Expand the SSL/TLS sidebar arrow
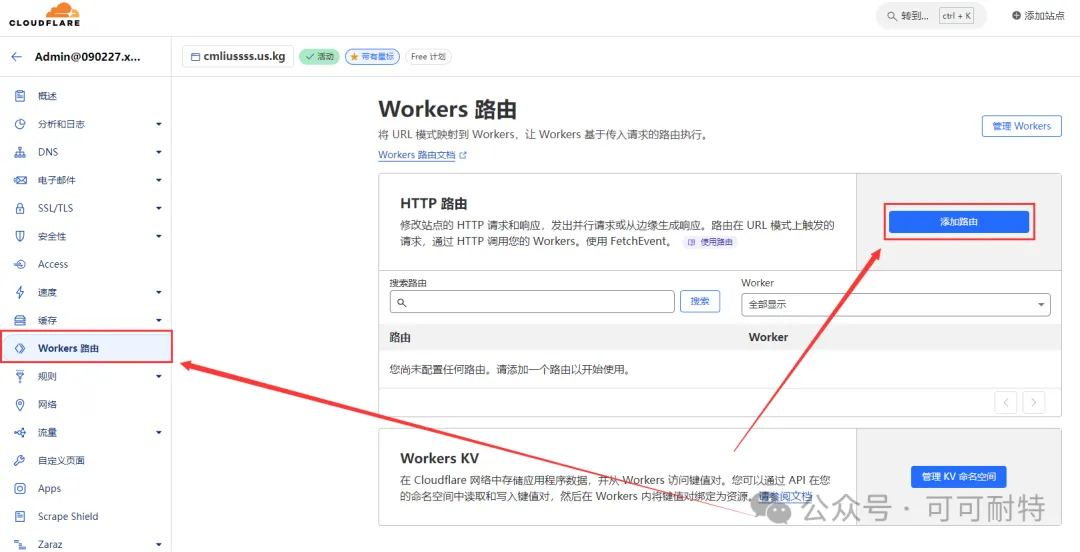The width and height of the screenshot is (1080, 552). (159, 208)
